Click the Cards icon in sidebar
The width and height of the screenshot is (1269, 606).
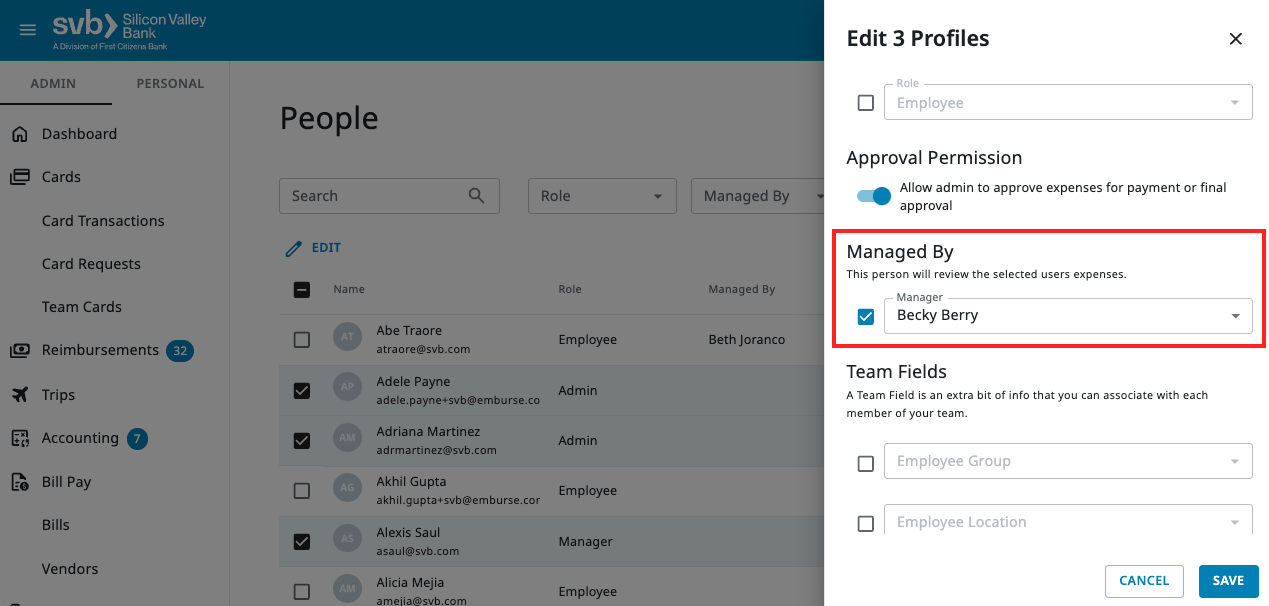click(x=20, y=177)
